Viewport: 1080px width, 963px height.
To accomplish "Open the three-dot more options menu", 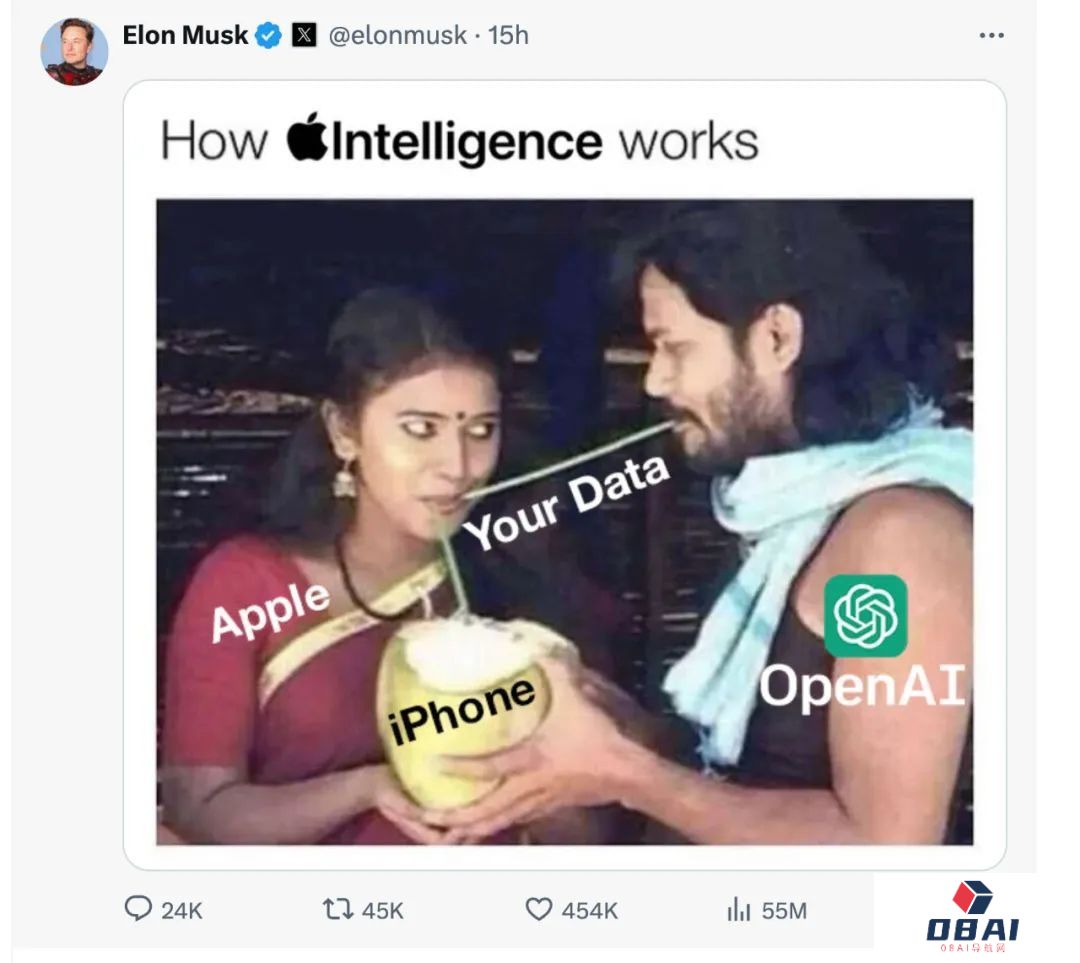I will [x=991, y=35].
